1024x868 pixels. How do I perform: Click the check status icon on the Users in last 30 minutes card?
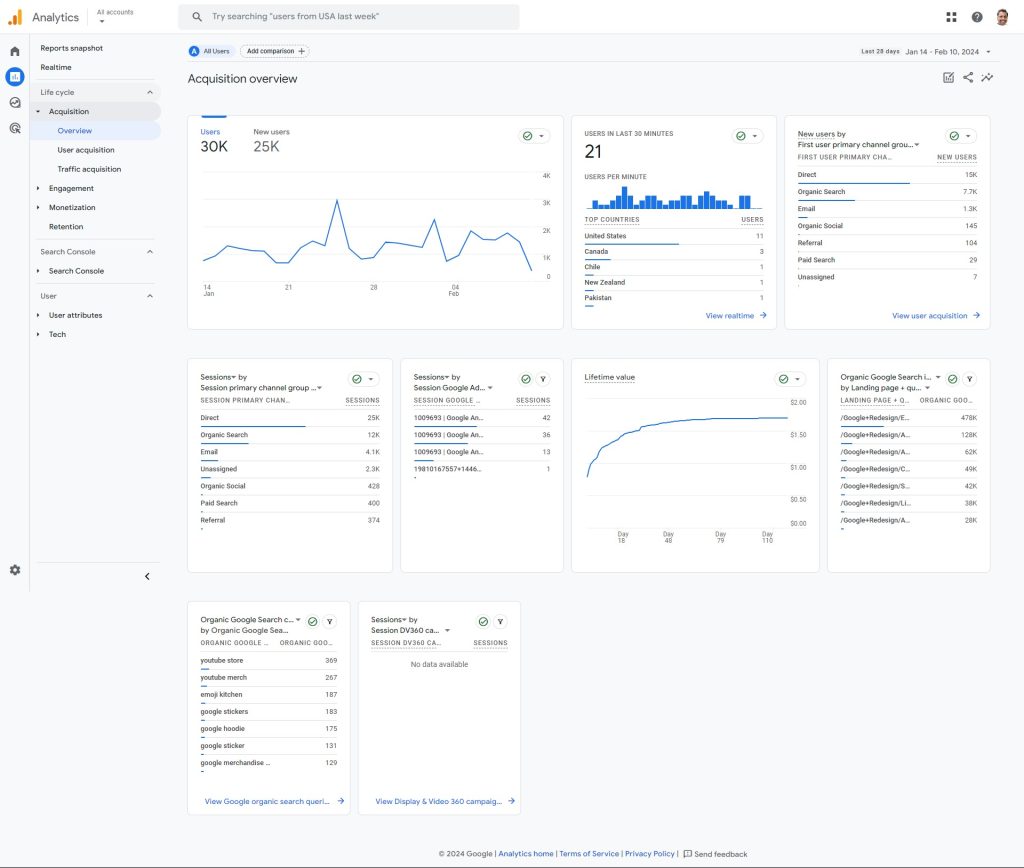[x=741, y=136]
